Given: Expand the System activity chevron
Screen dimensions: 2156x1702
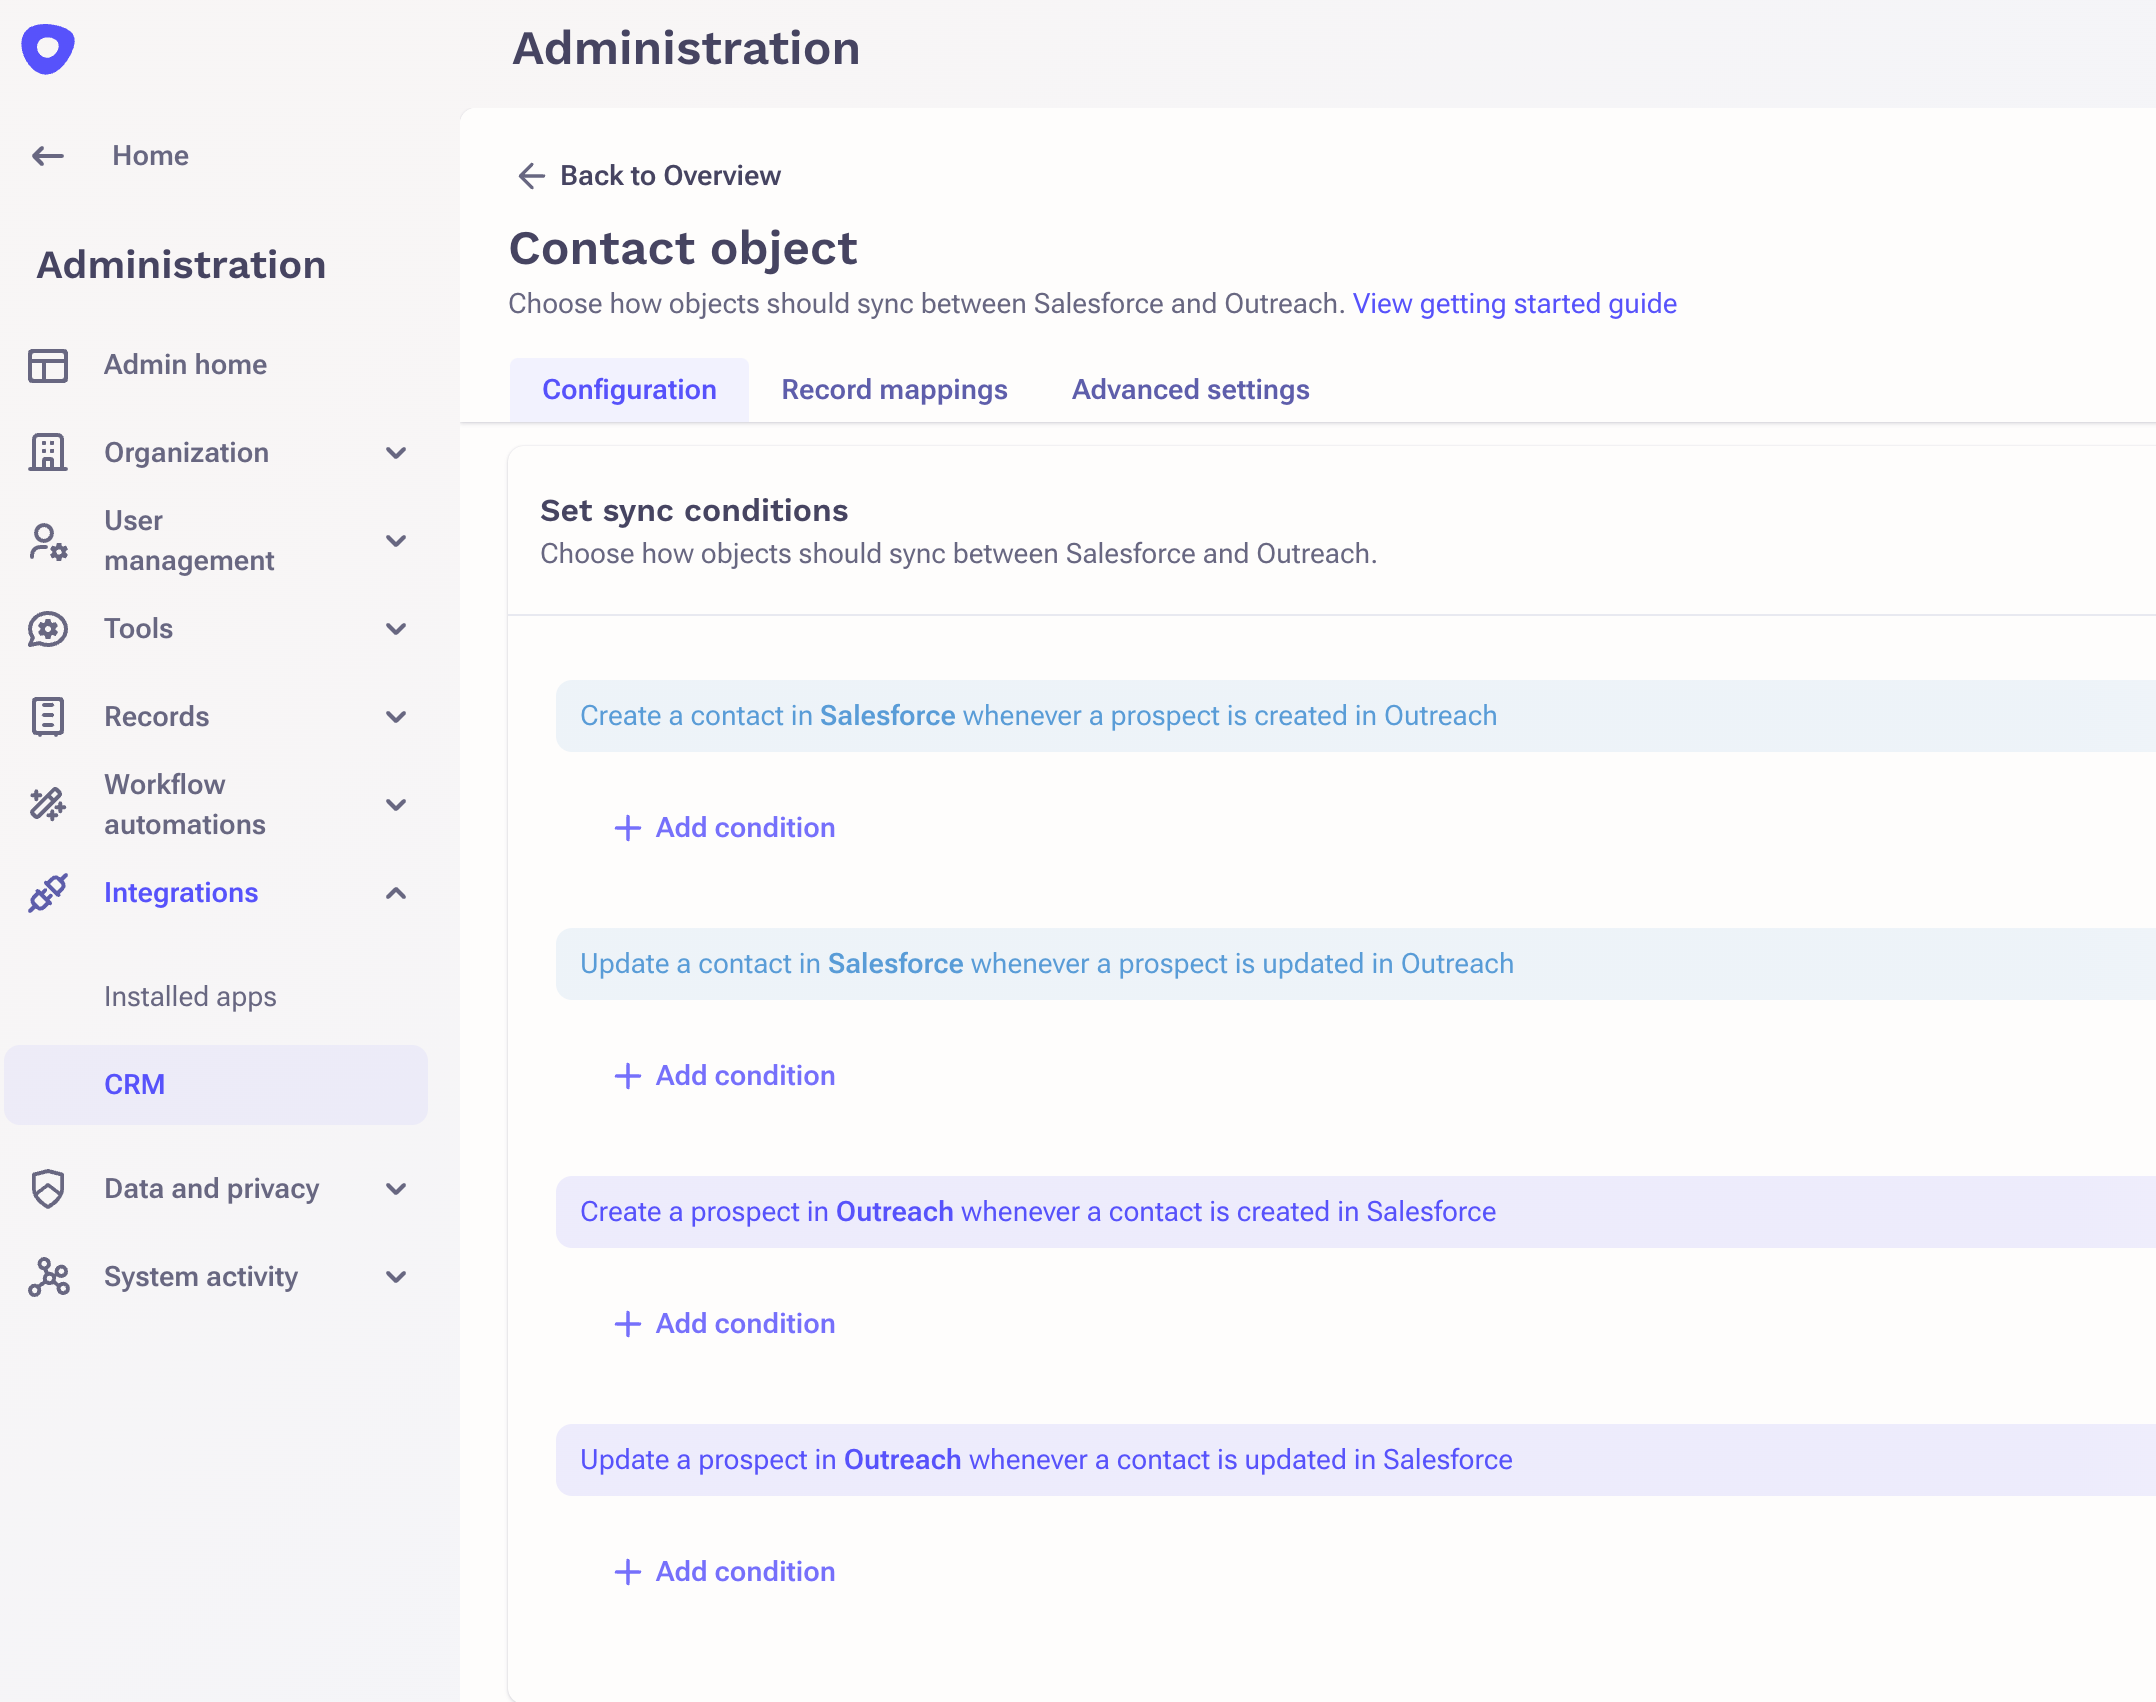Looking at the screenshot, I should pyautogui.click(x=396, y=1277).
